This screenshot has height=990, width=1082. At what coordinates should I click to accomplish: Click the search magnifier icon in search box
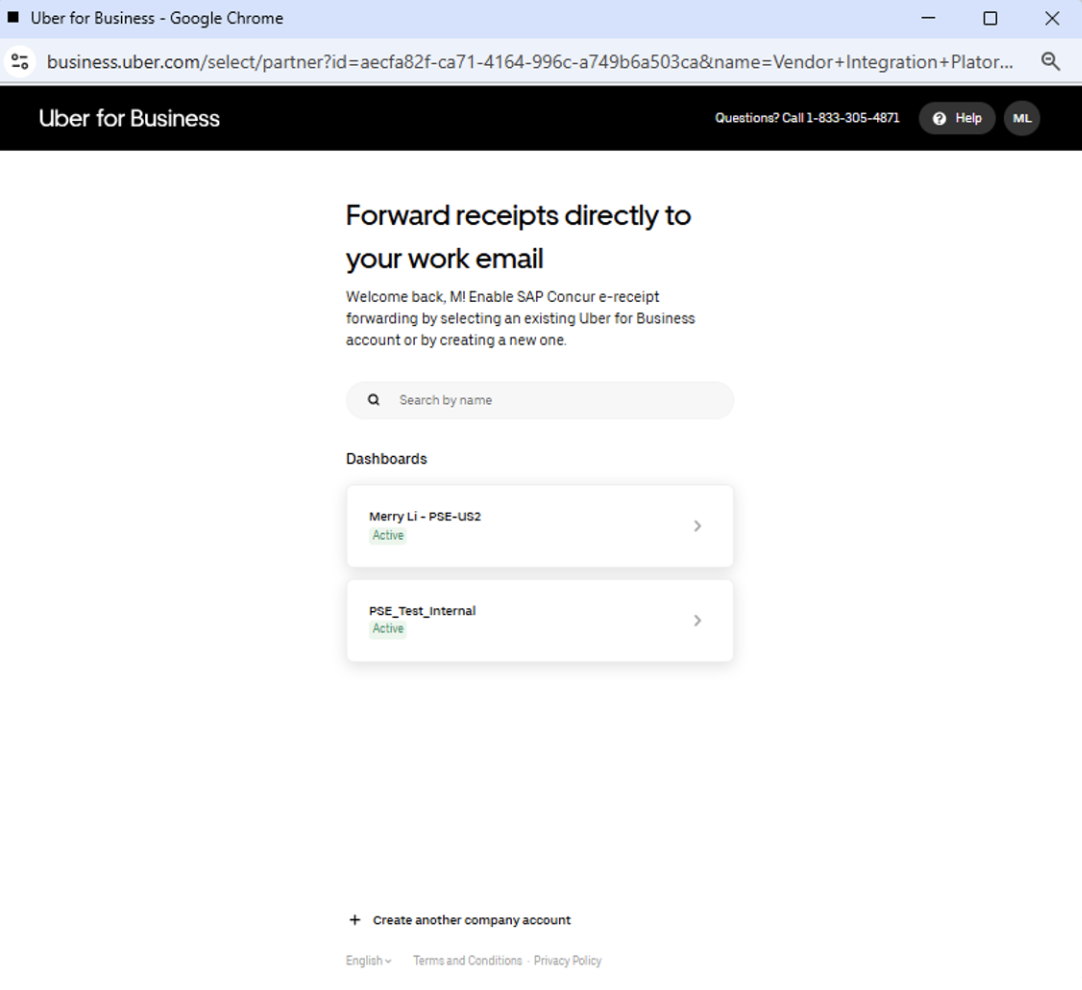tap(373, 400)
